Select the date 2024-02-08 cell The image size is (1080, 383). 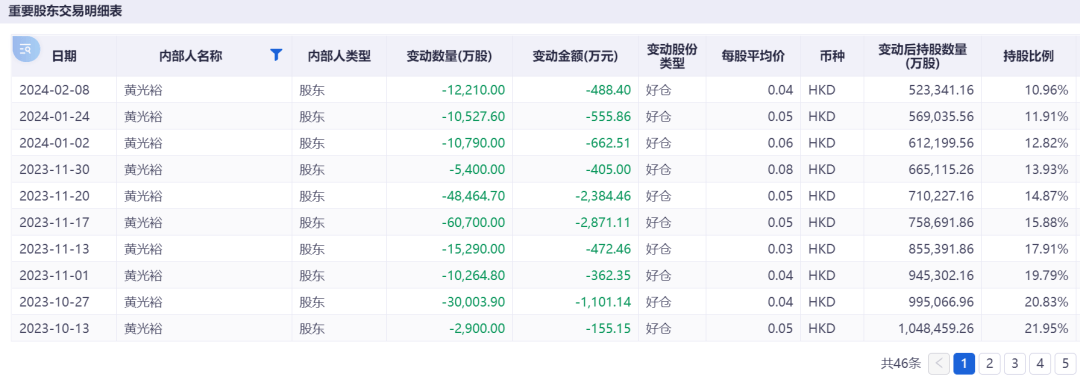tap(54, 90)
